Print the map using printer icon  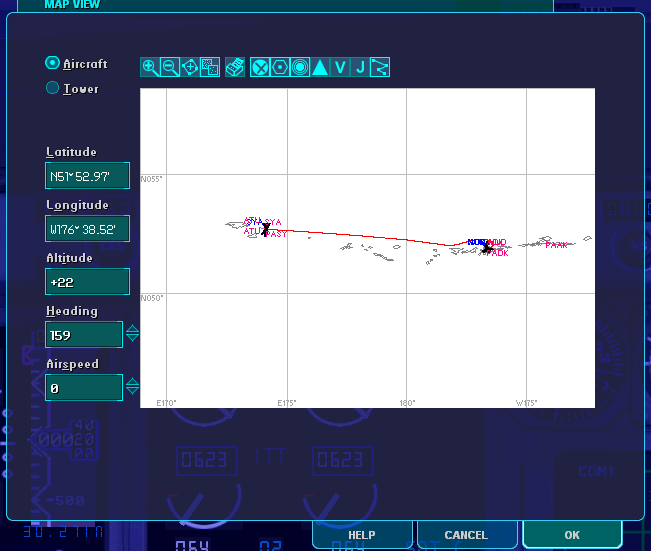click(235, 67)
